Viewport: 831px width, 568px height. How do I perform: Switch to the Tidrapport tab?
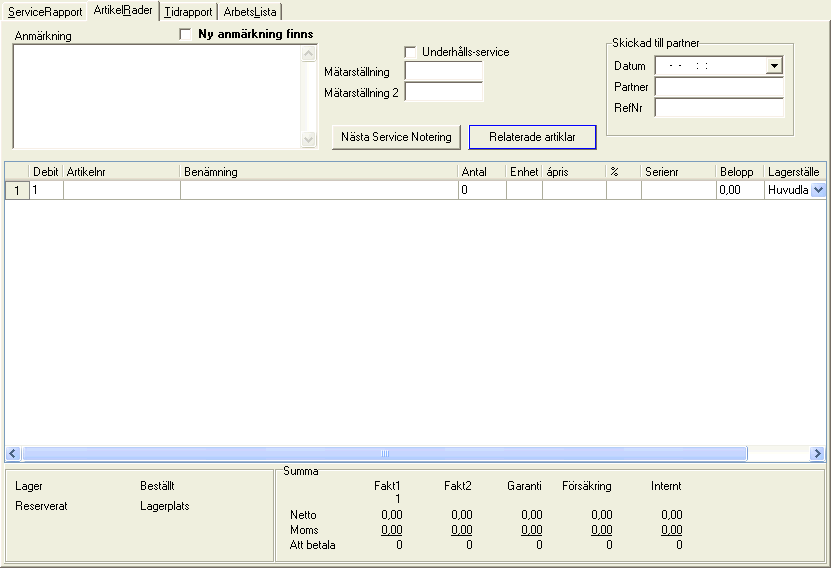click(x=189, y=12)
